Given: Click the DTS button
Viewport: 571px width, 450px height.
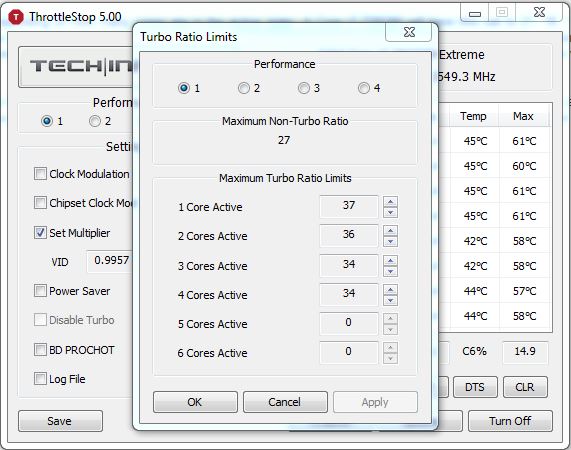Looking at the screenshot, I should tap(475, 387).
